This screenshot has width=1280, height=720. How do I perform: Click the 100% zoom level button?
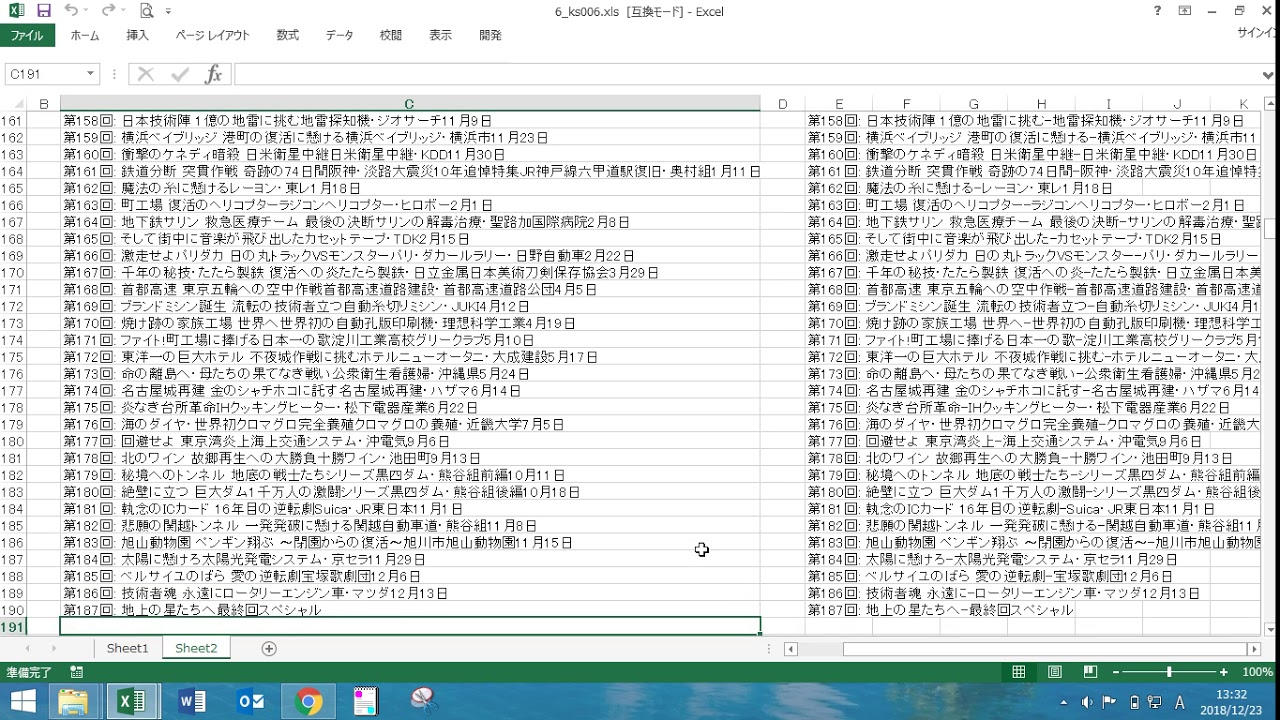(1257, 672)
